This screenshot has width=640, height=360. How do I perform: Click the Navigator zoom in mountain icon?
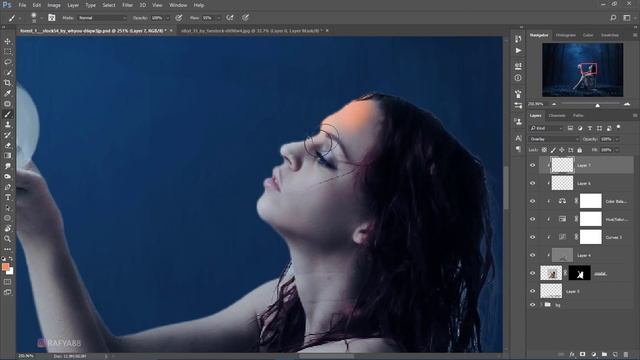tap(627, 104)
